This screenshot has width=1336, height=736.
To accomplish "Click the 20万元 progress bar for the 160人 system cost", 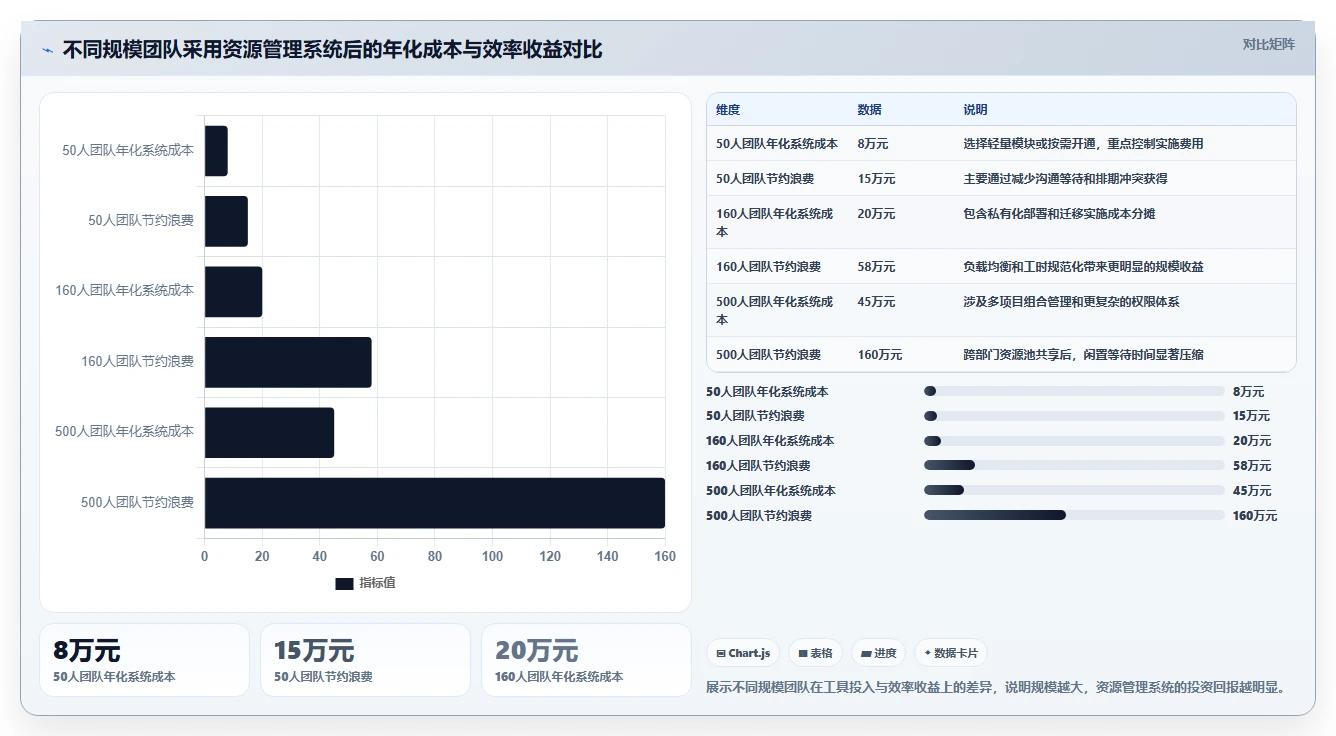I will (x=1074, y=441).
